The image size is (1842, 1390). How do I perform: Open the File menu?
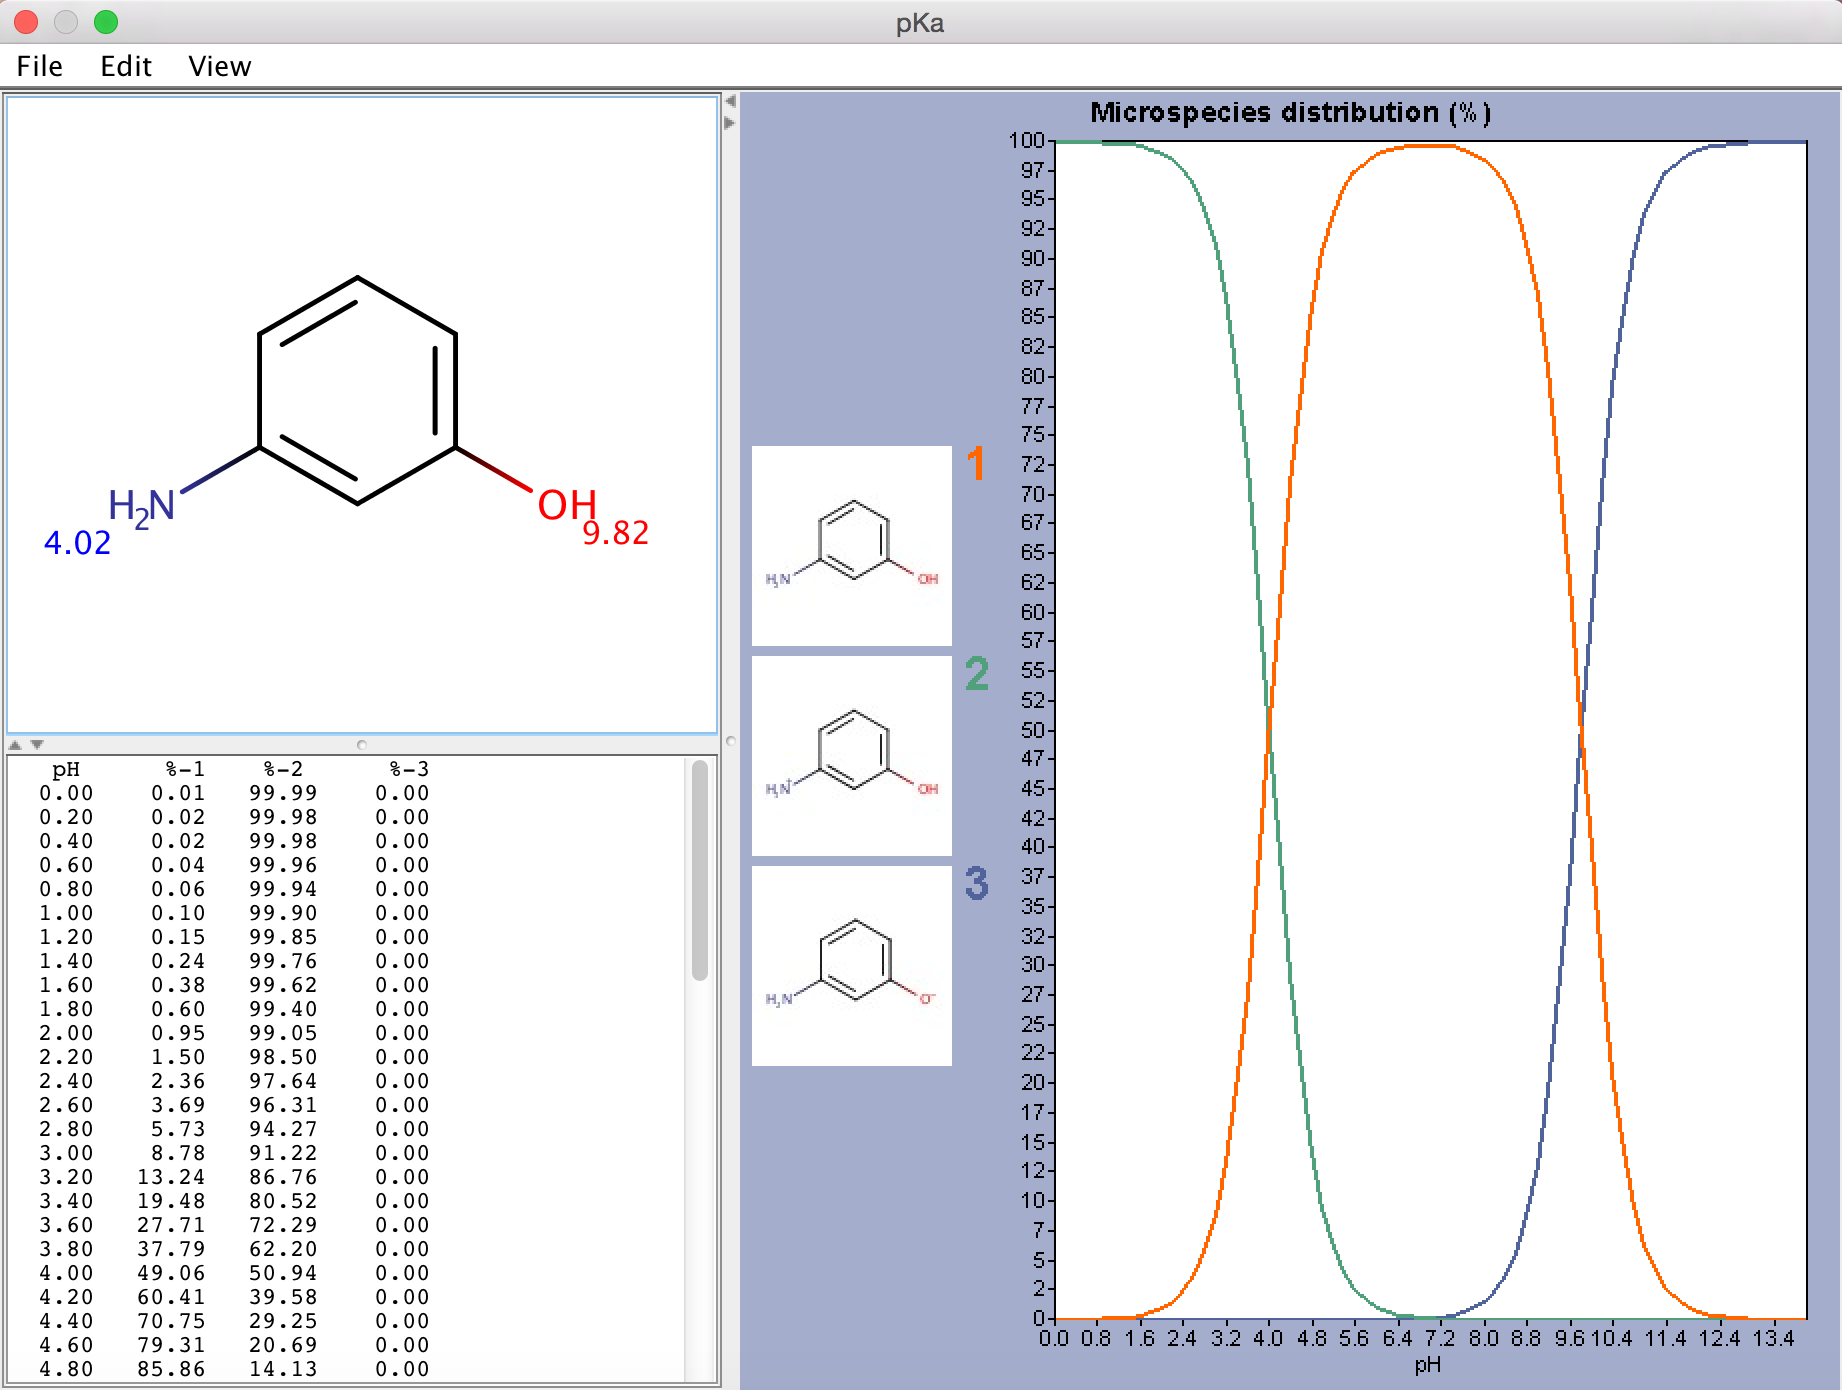pyautogui.click(x=40, y=66)
